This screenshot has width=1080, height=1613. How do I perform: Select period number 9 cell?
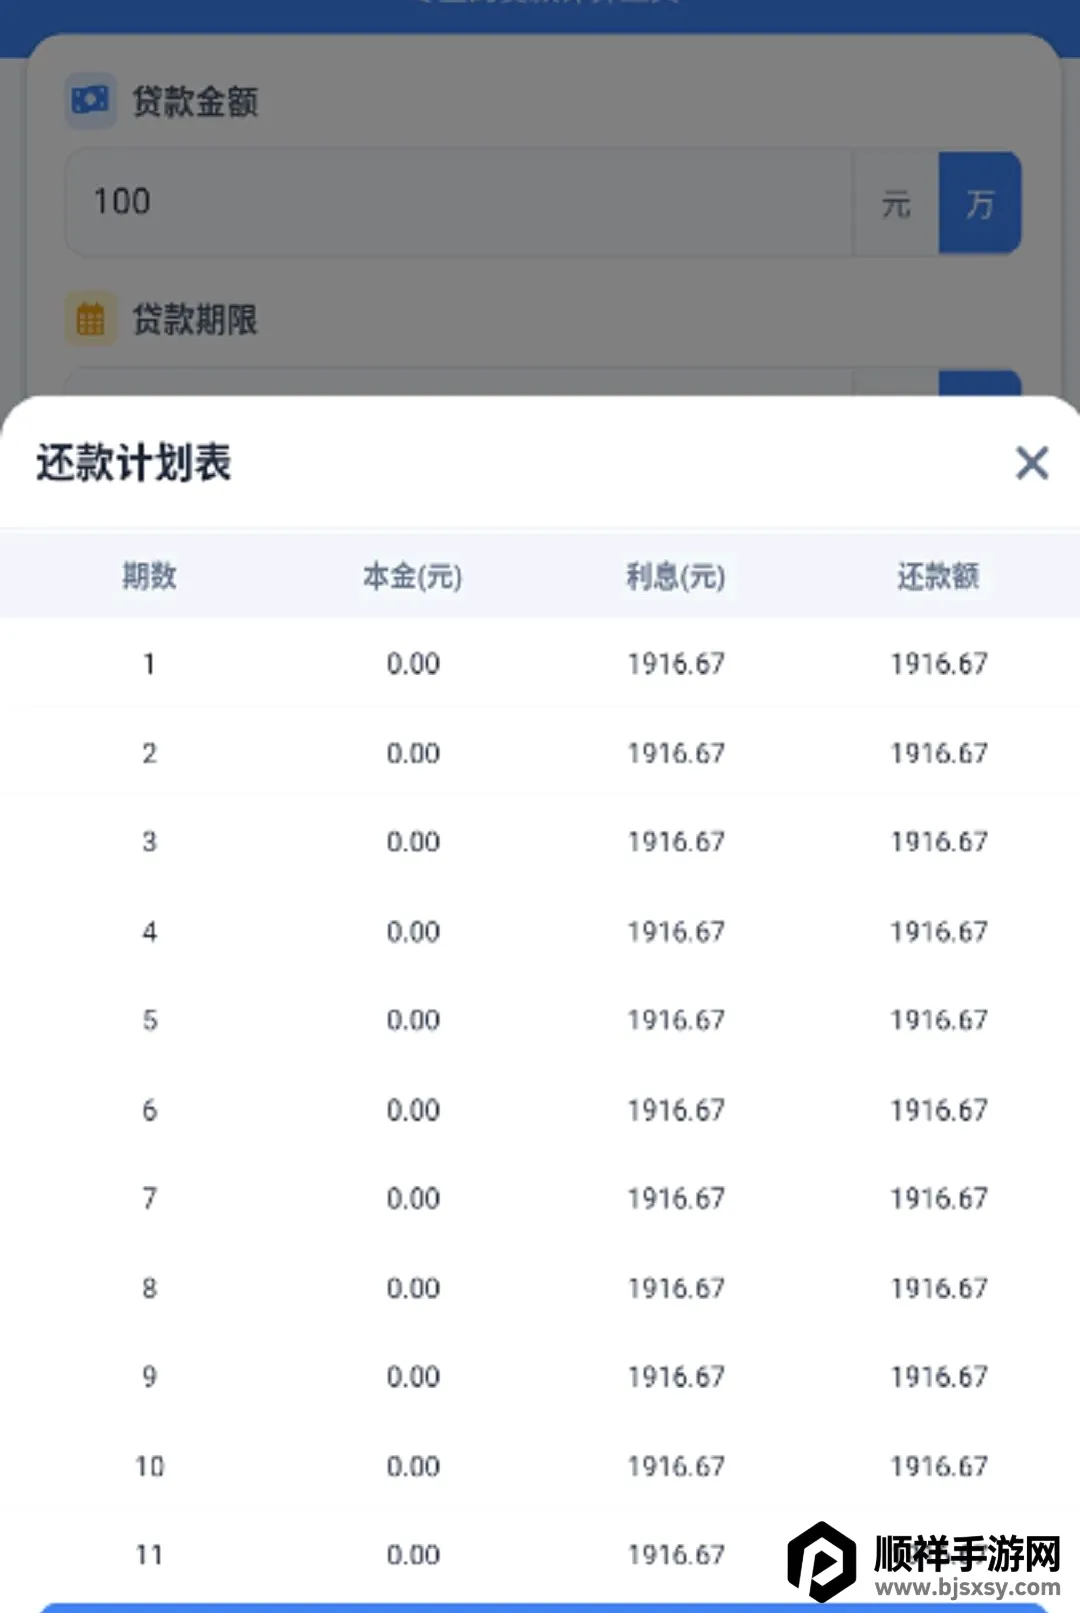(x=149, y=1377)
